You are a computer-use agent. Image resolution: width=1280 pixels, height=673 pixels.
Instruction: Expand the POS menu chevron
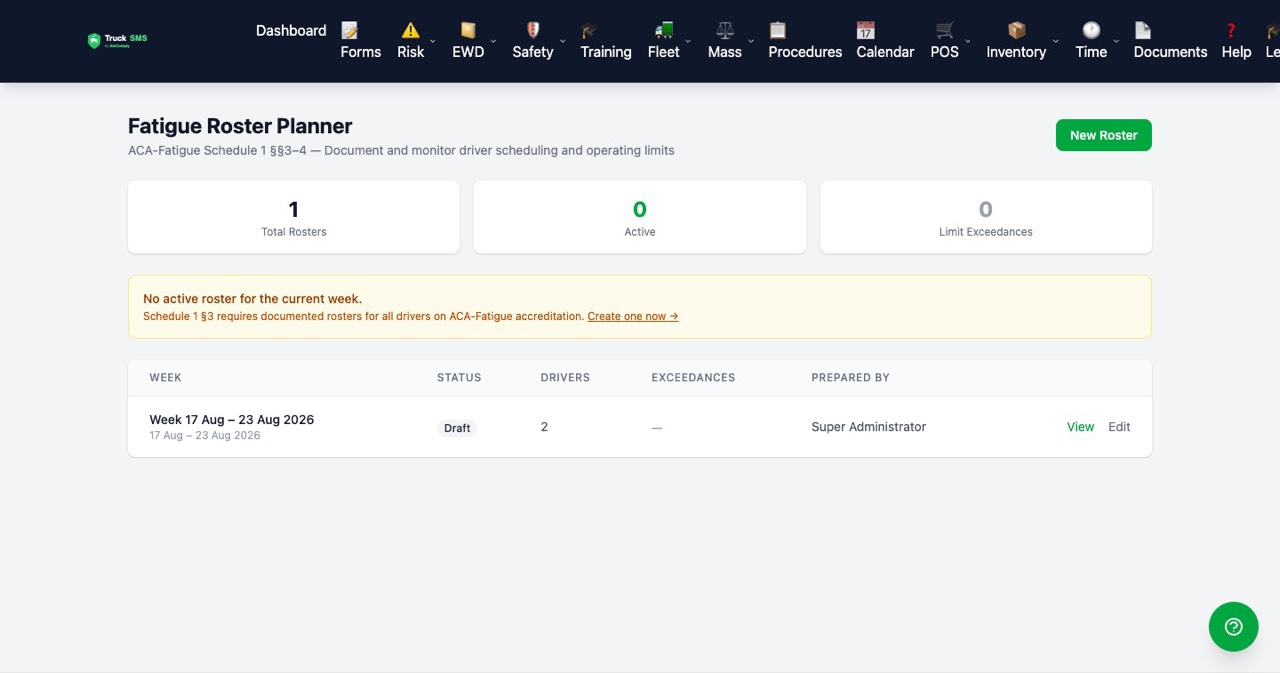pyautogui.click(x=968, y=41)
